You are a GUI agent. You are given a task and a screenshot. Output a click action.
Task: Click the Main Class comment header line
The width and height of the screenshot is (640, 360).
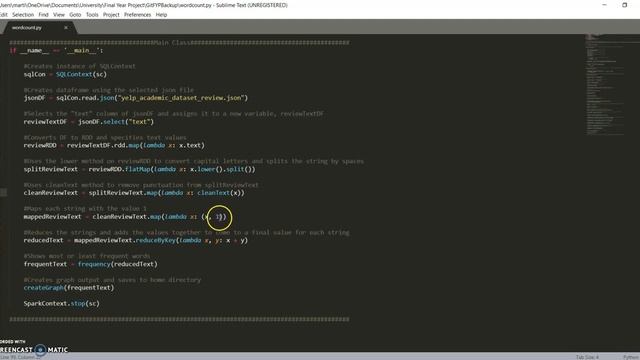click(x=179, y=42)
